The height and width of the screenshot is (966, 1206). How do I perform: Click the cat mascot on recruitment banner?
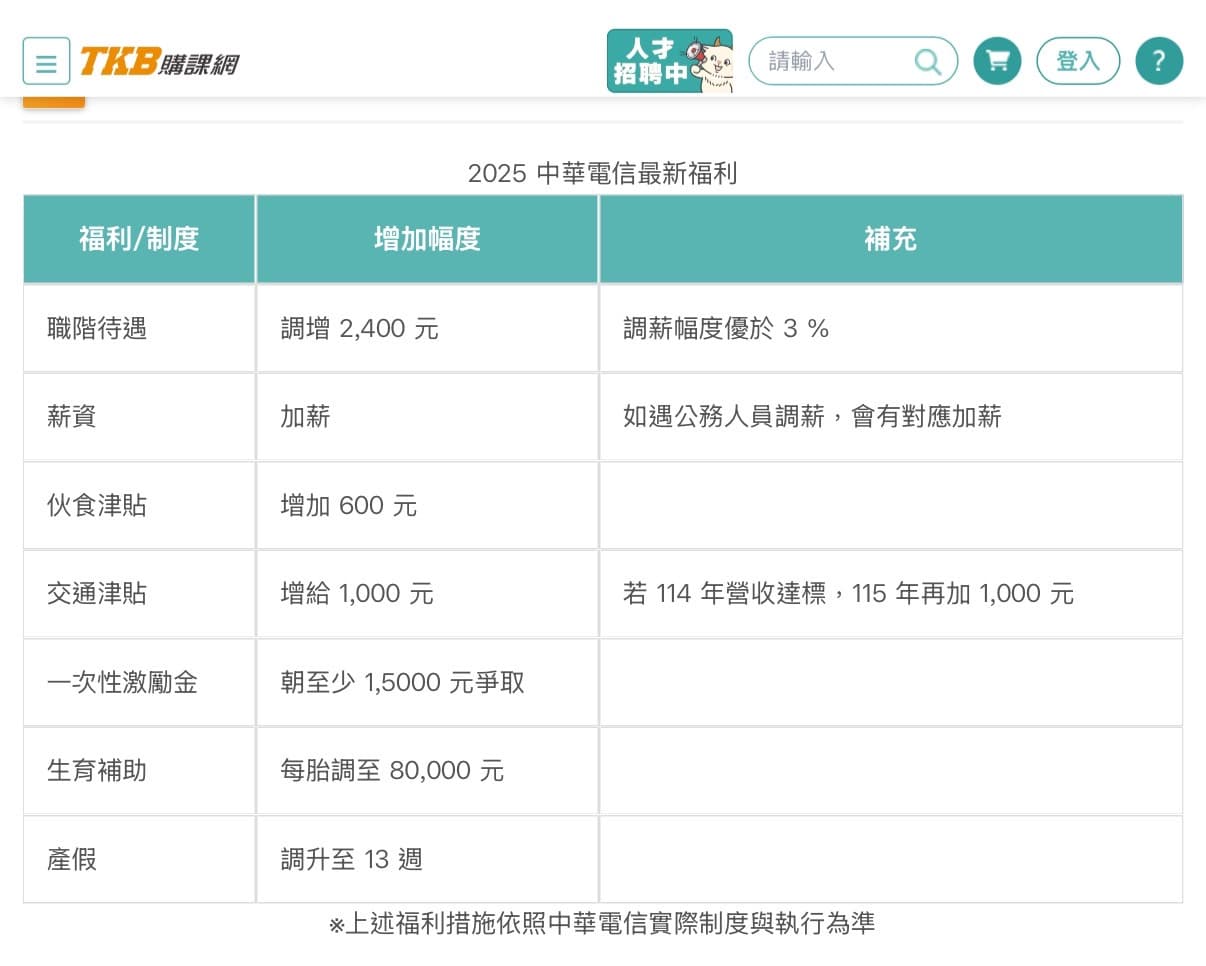click(x=713, y=63)
